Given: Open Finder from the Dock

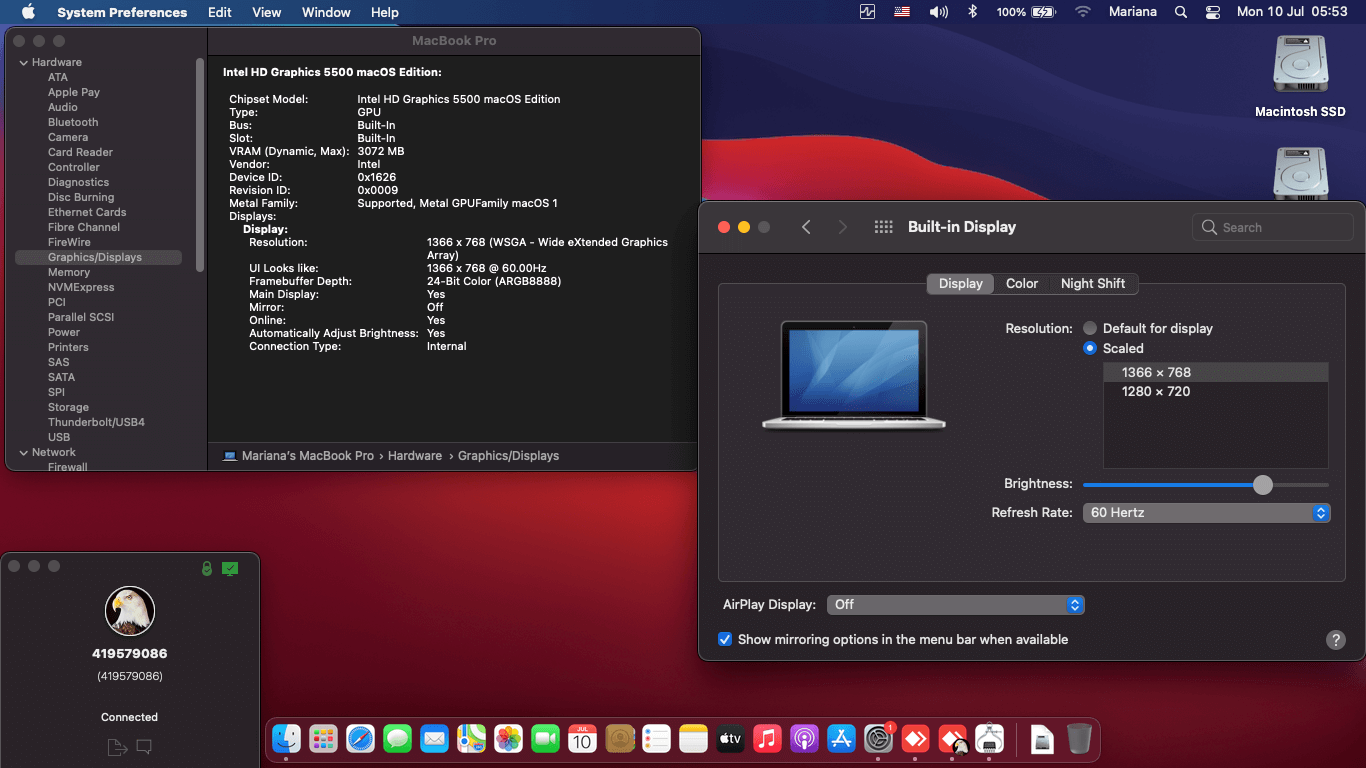Looking at the screenshot, I should point(287,739).
